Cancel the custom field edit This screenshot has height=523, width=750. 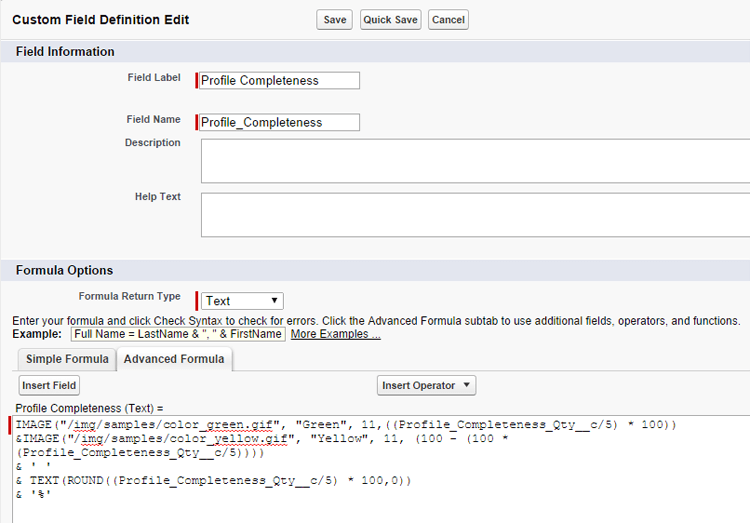pyautogui.click(x=448, y=20)
